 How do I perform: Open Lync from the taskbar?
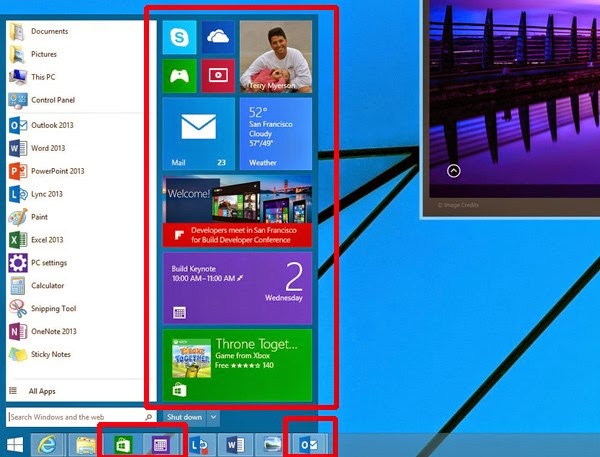[x=198, y=445]
